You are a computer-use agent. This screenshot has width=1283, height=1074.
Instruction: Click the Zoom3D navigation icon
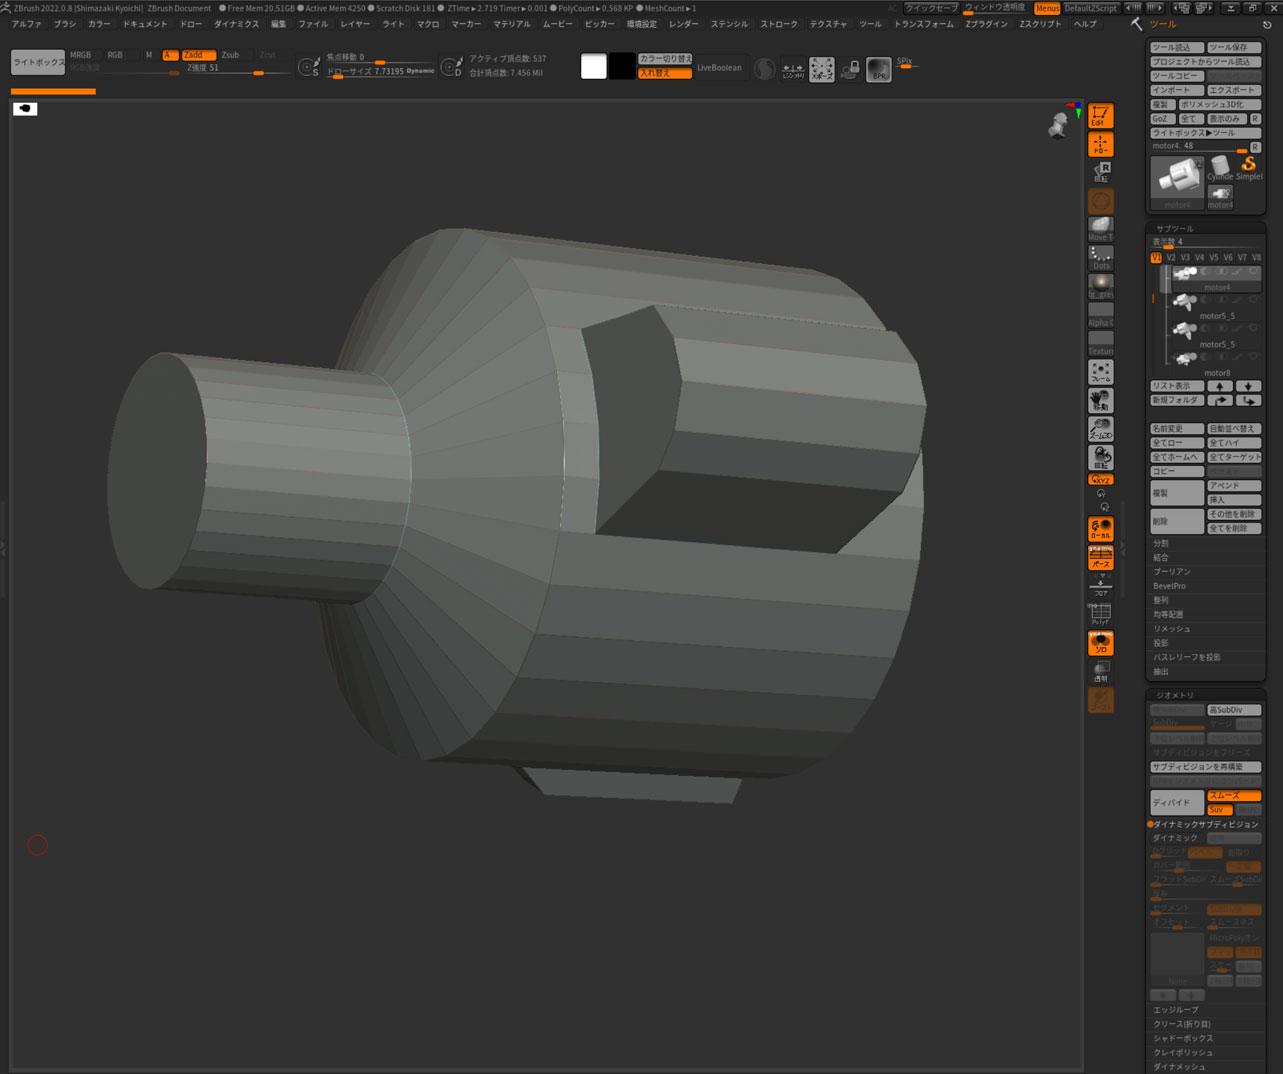(1100, 429)
